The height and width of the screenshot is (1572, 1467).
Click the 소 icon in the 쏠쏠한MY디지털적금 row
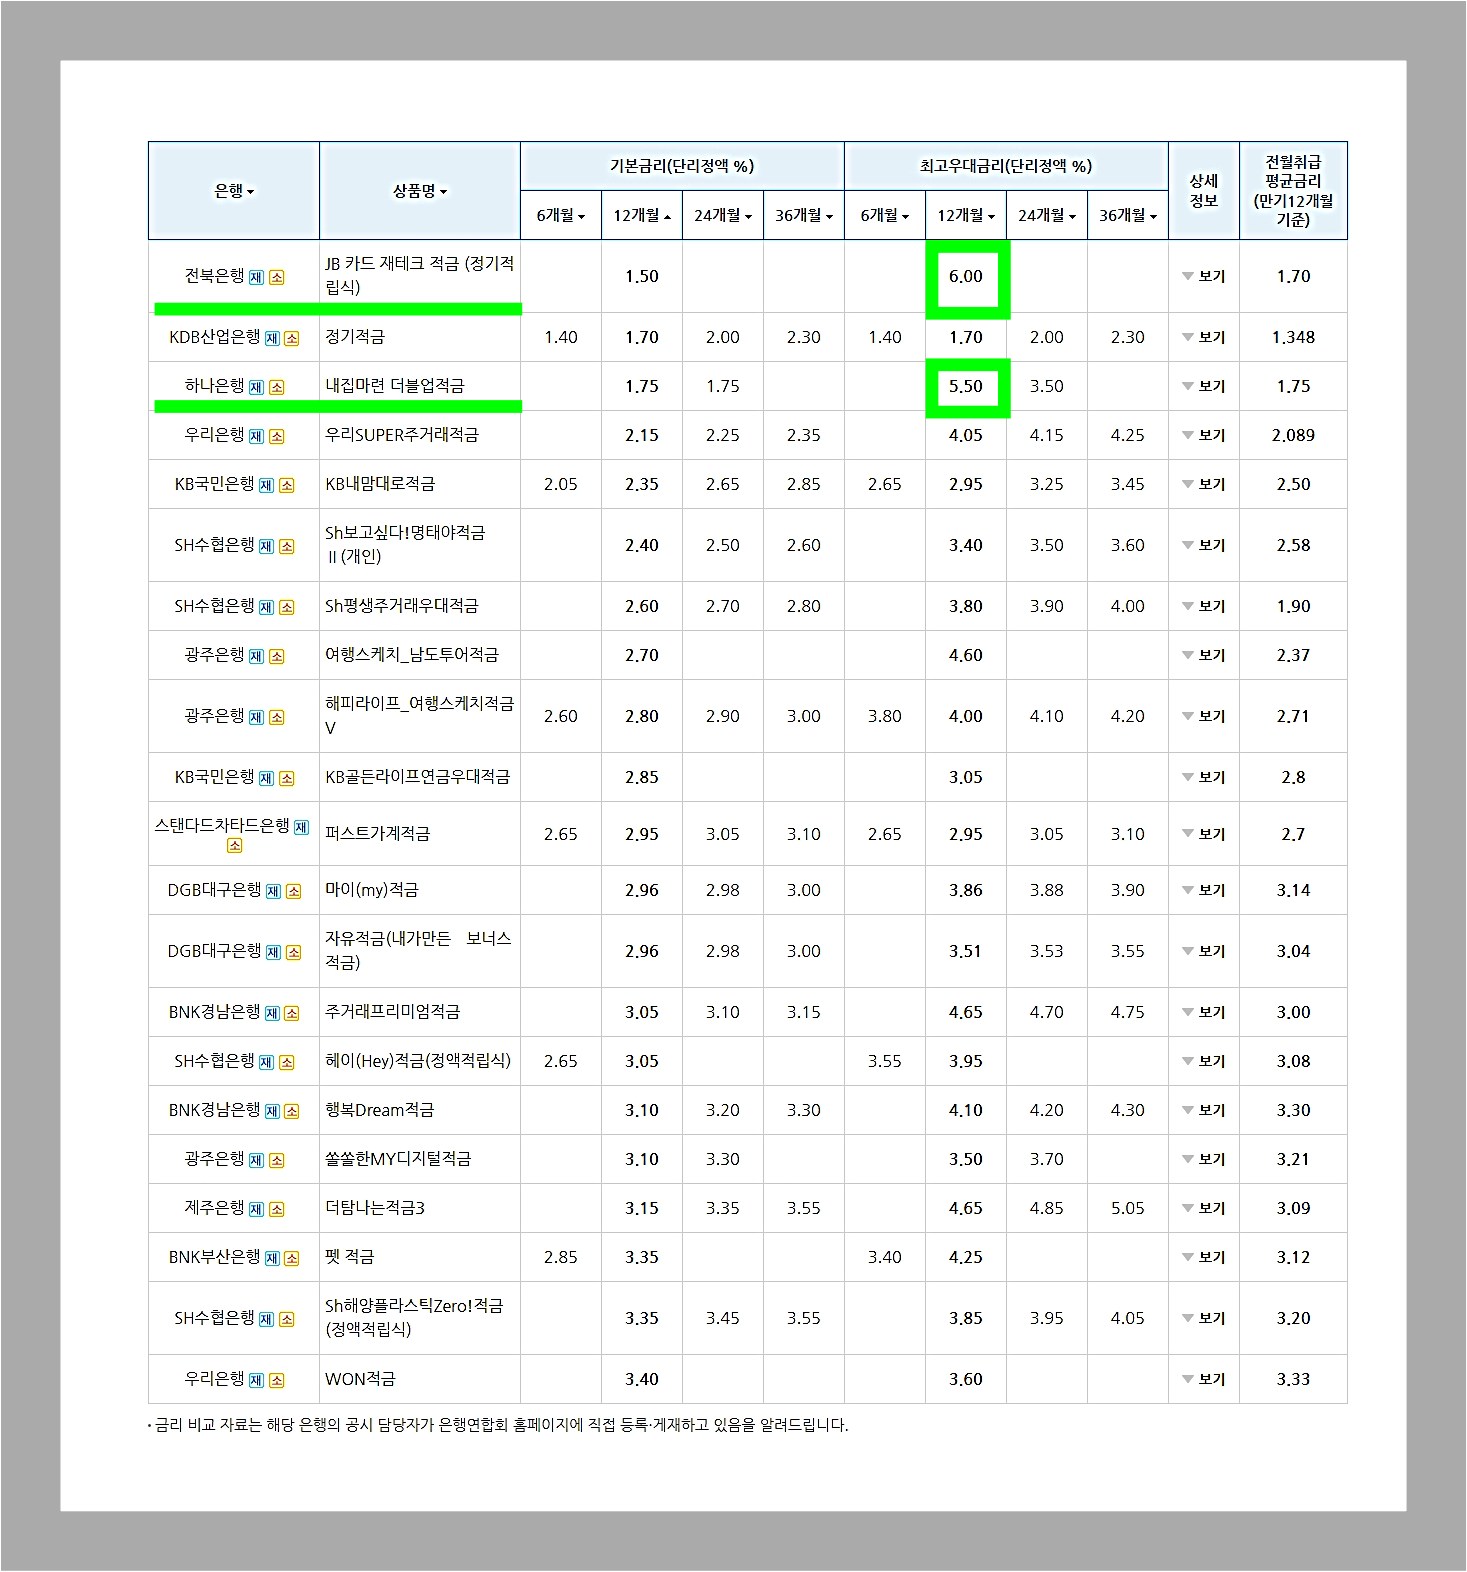pos(277,1161)
